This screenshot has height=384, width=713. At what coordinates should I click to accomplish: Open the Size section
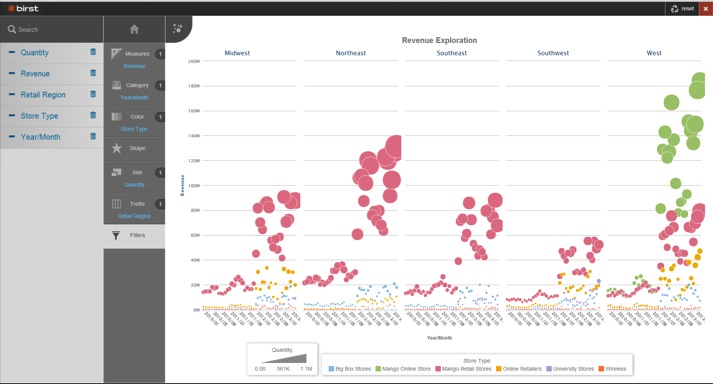pyautogui.click(x=135, y=177)
